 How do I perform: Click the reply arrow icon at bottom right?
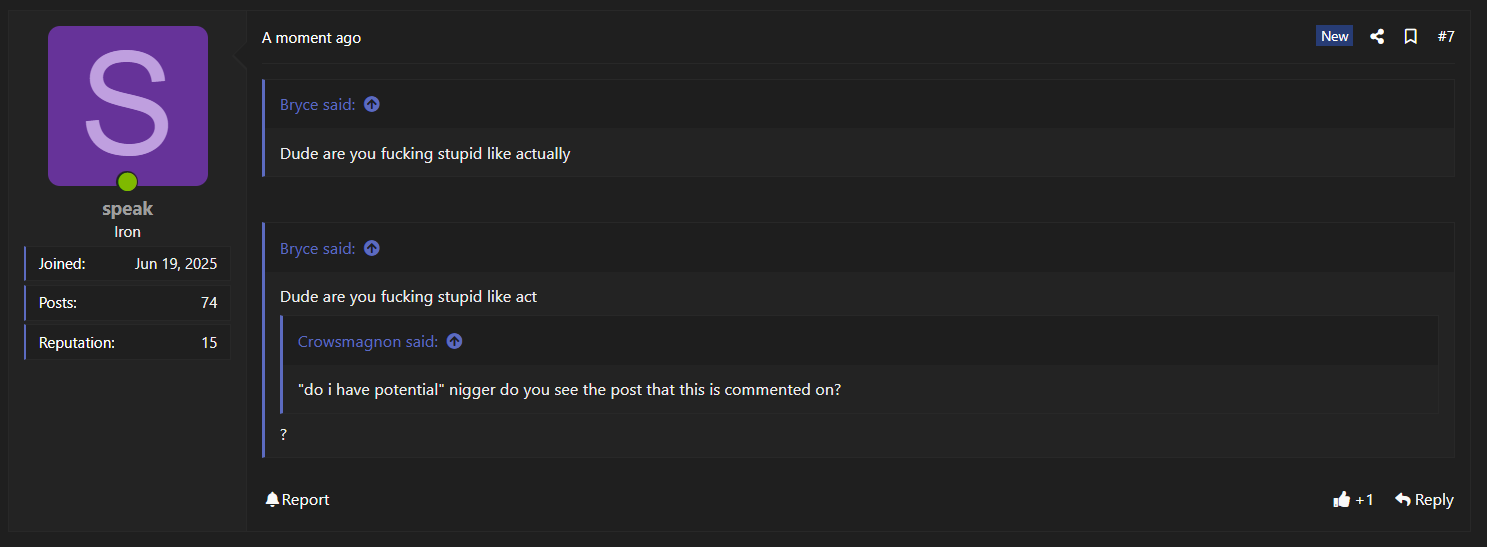(1403, 499)
